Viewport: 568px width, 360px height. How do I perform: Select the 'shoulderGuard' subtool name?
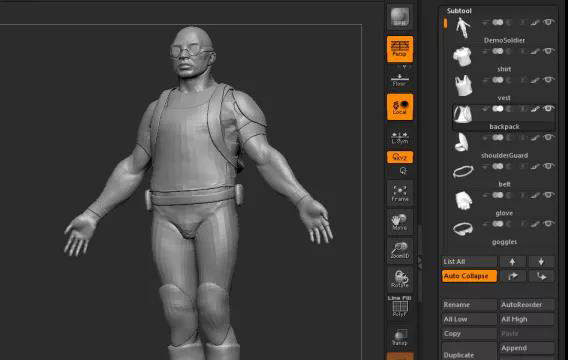click(x=504, y=155)
